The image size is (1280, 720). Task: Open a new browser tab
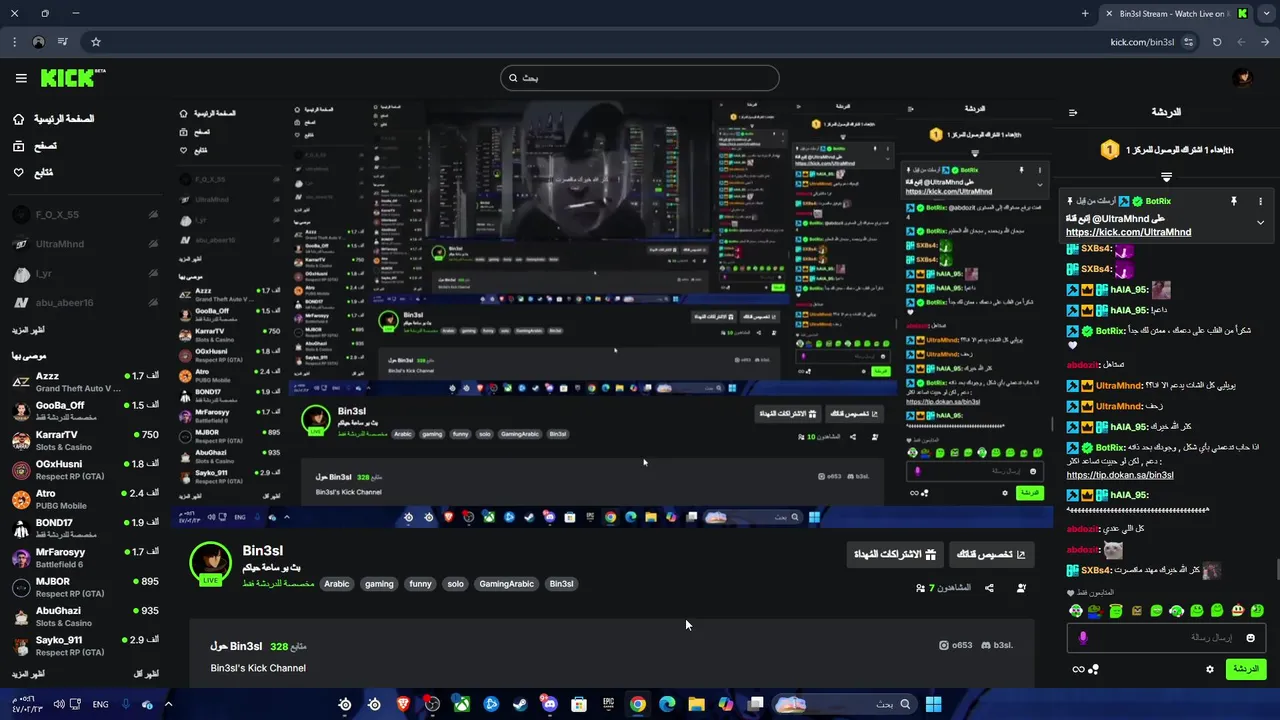[1085, 13]
